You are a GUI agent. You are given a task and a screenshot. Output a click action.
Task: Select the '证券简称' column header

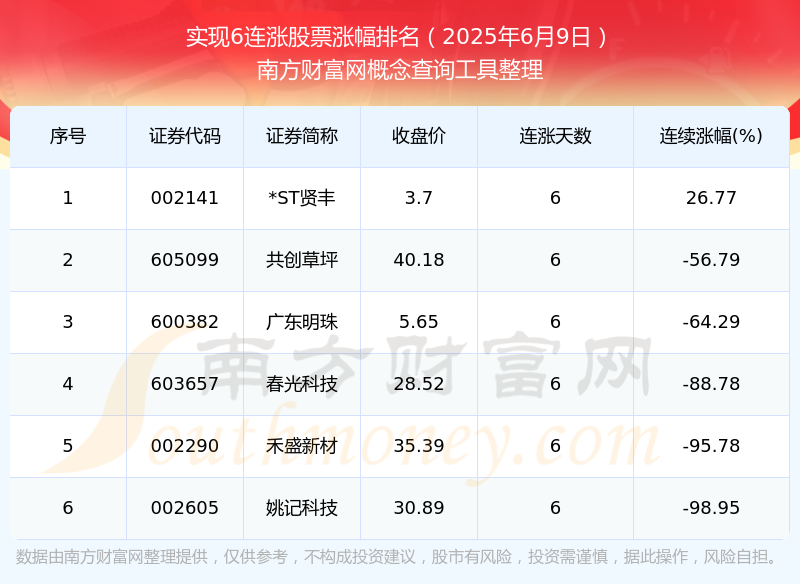pyautogui.click(x=302, y=136)
